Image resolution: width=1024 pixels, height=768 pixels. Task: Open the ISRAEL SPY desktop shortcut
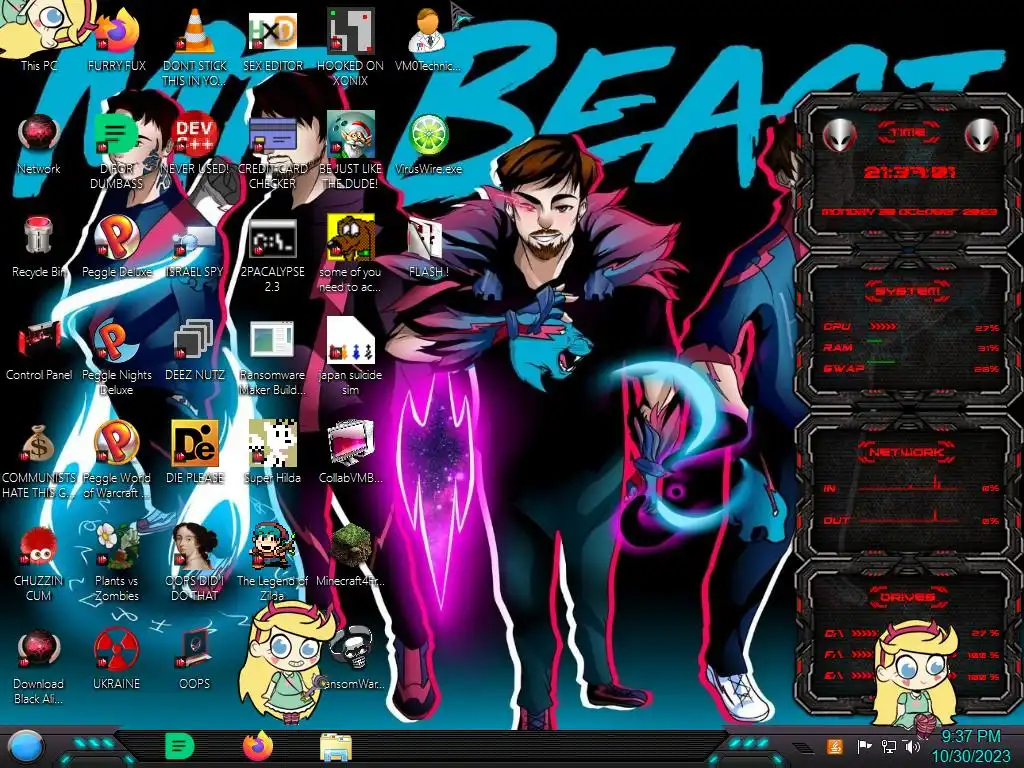pos(195,239)
